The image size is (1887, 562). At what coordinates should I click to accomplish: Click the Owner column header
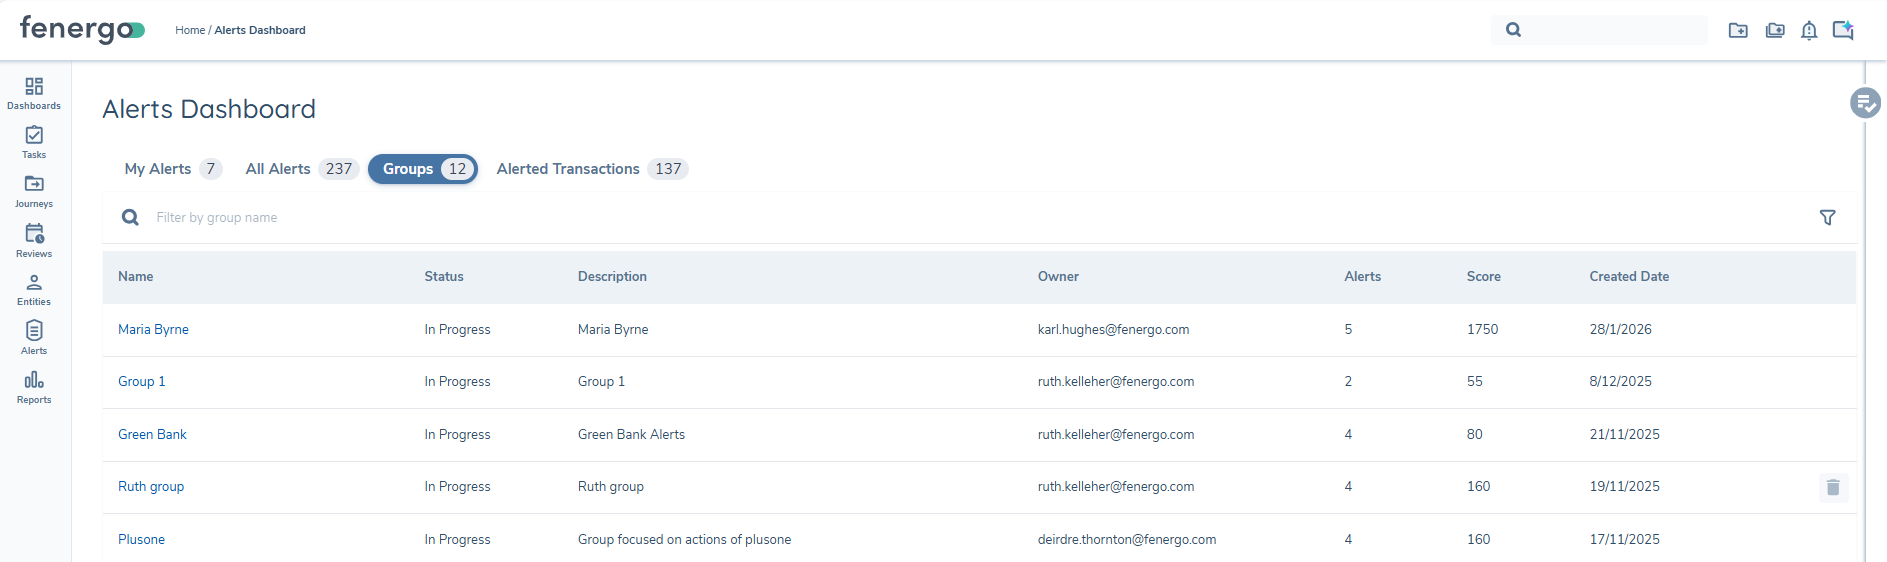click(1058, 277)
